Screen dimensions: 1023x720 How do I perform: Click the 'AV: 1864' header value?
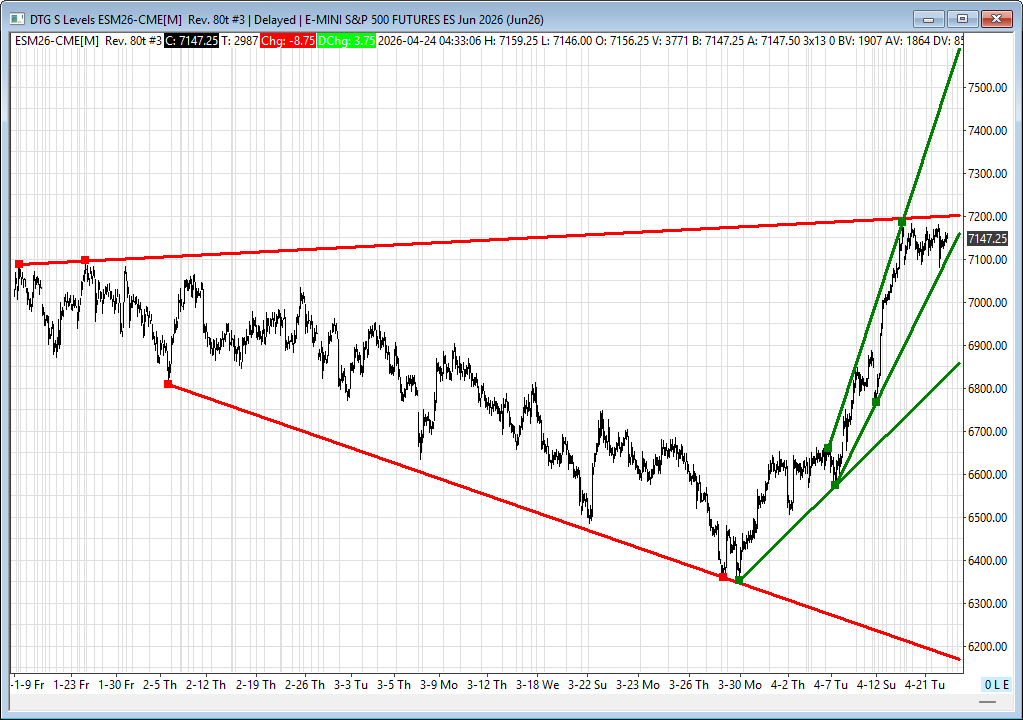[908, 40]
